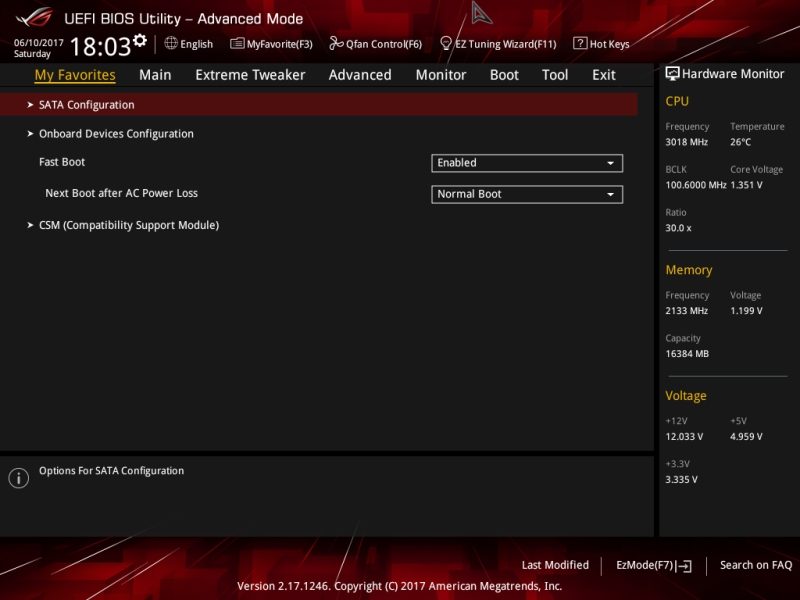The height and width of the screenshot is (600, 800).
Task: Open the Exit tab
Action: click(x=604, y=75)
